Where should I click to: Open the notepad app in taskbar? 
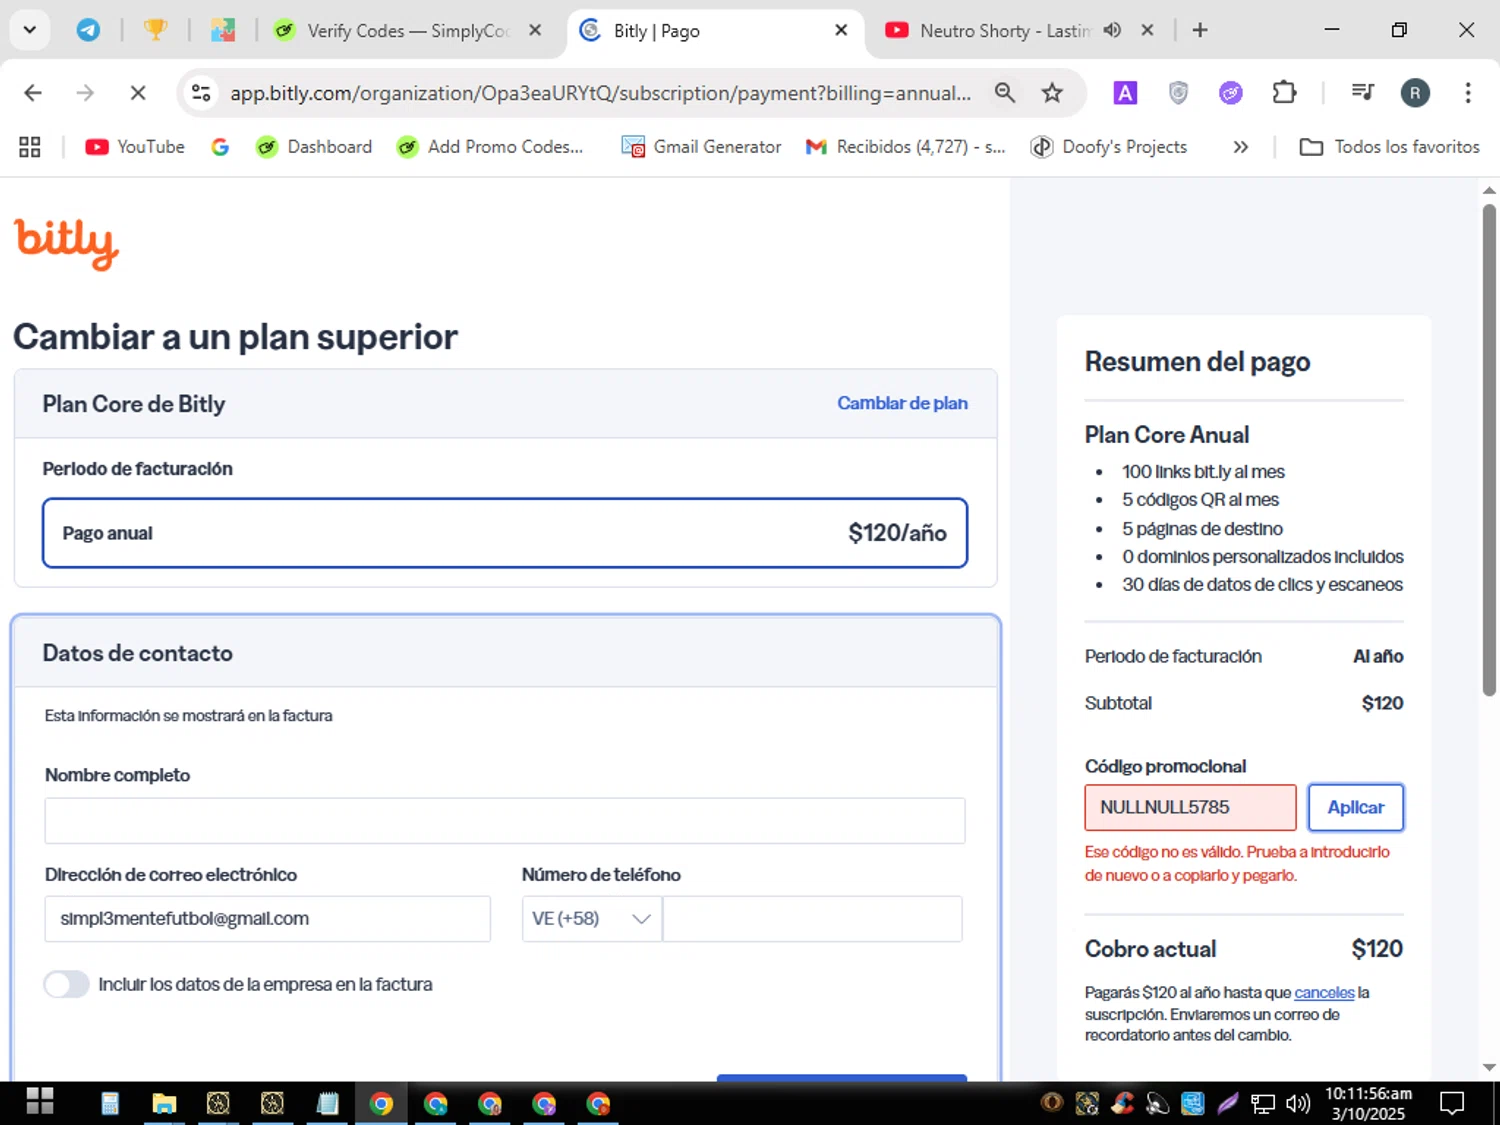point(327,1103)
